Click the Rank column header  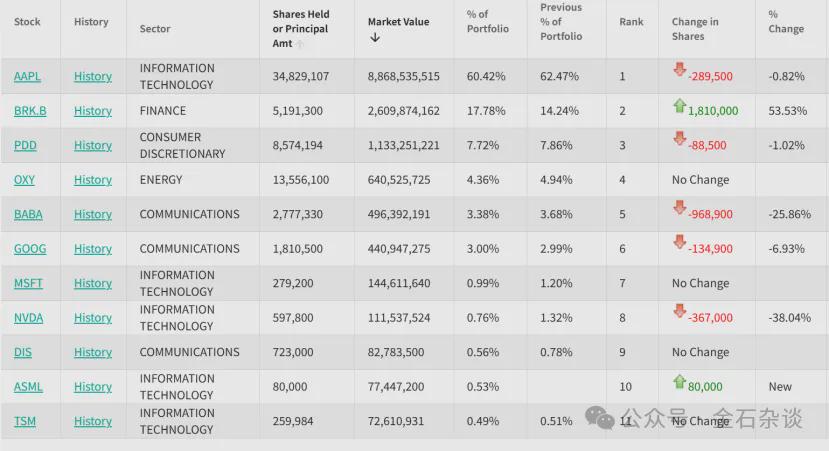(631, 22)
